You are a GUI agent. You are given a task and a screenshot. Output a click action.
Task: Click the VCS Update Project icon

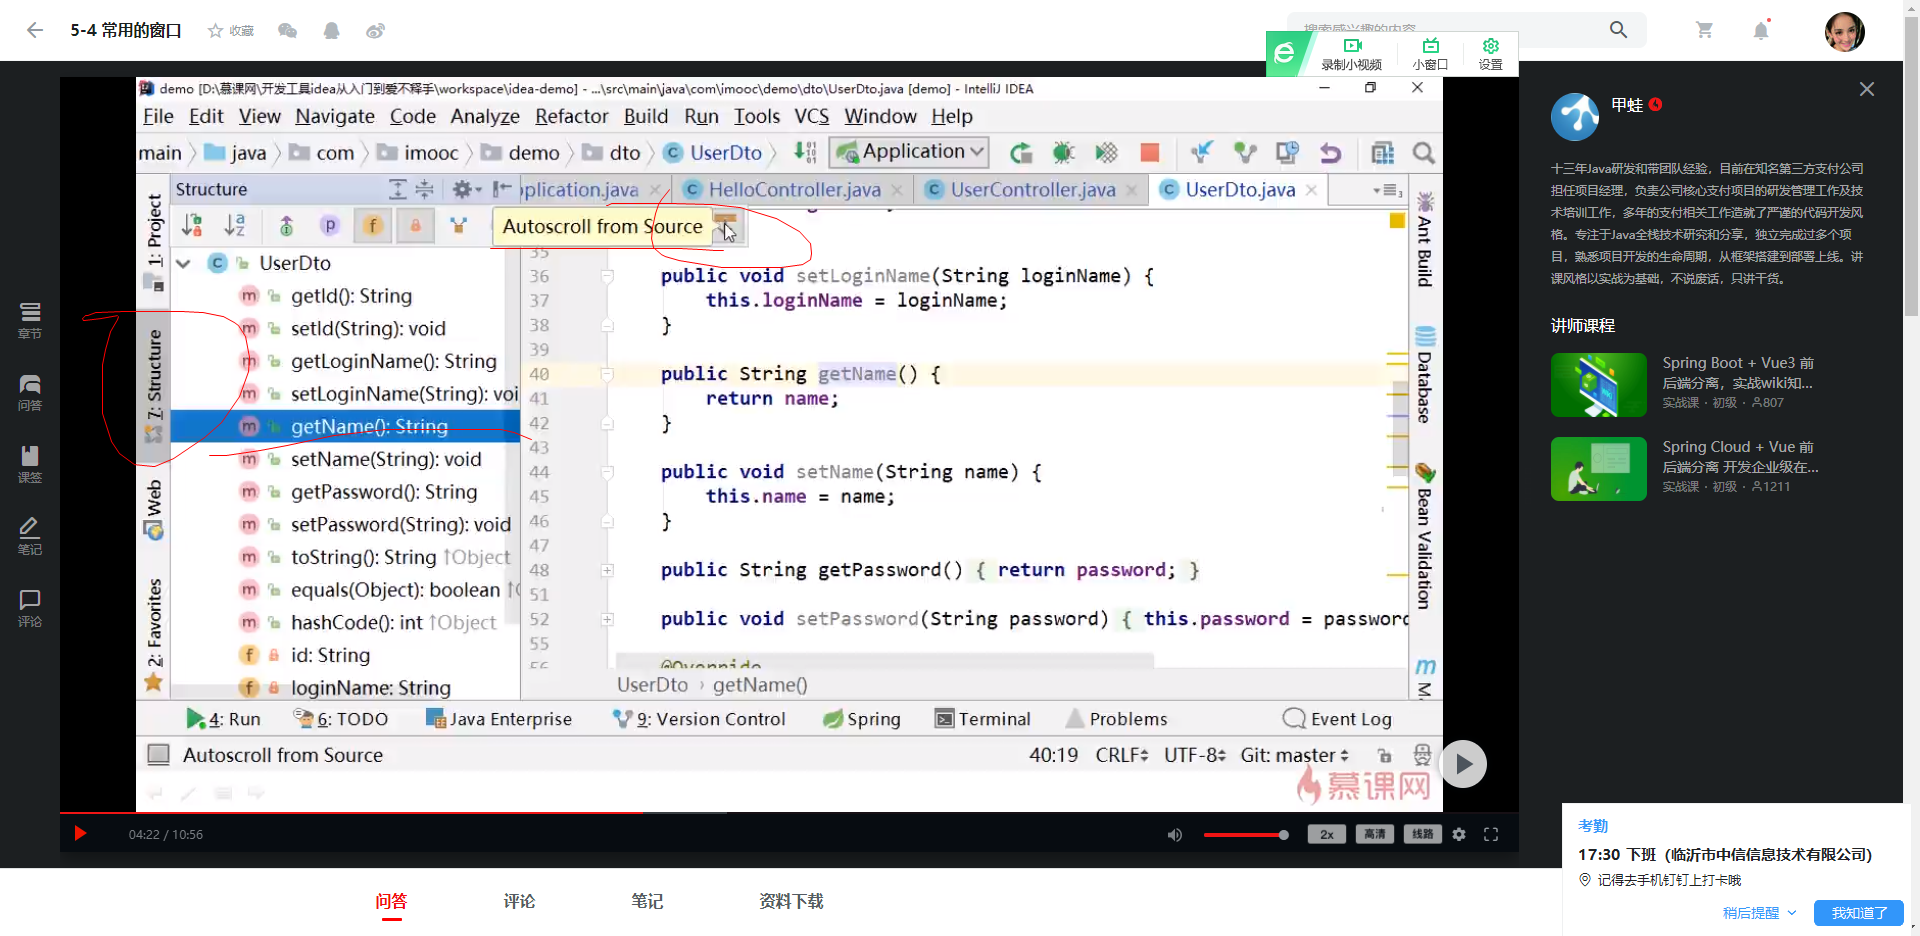click(x=1201, y=152)
